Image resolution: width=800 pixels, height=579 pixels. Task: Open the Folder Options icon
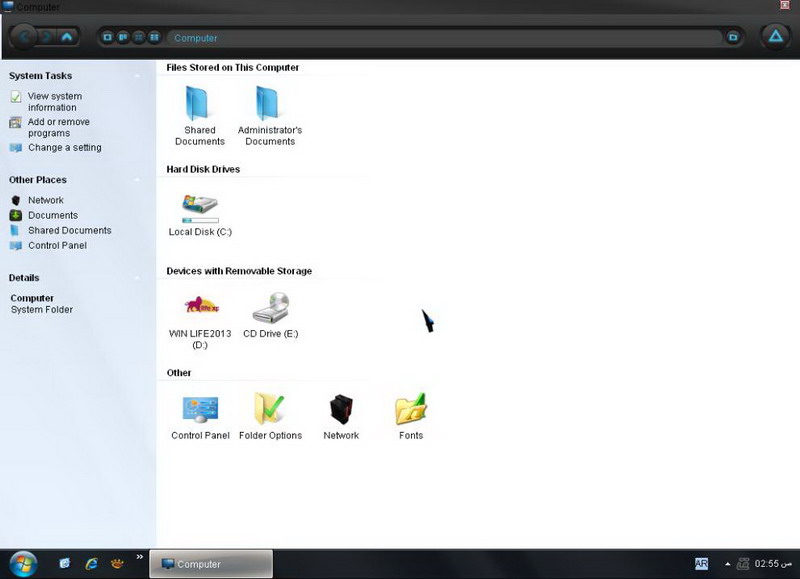(270, 409)
